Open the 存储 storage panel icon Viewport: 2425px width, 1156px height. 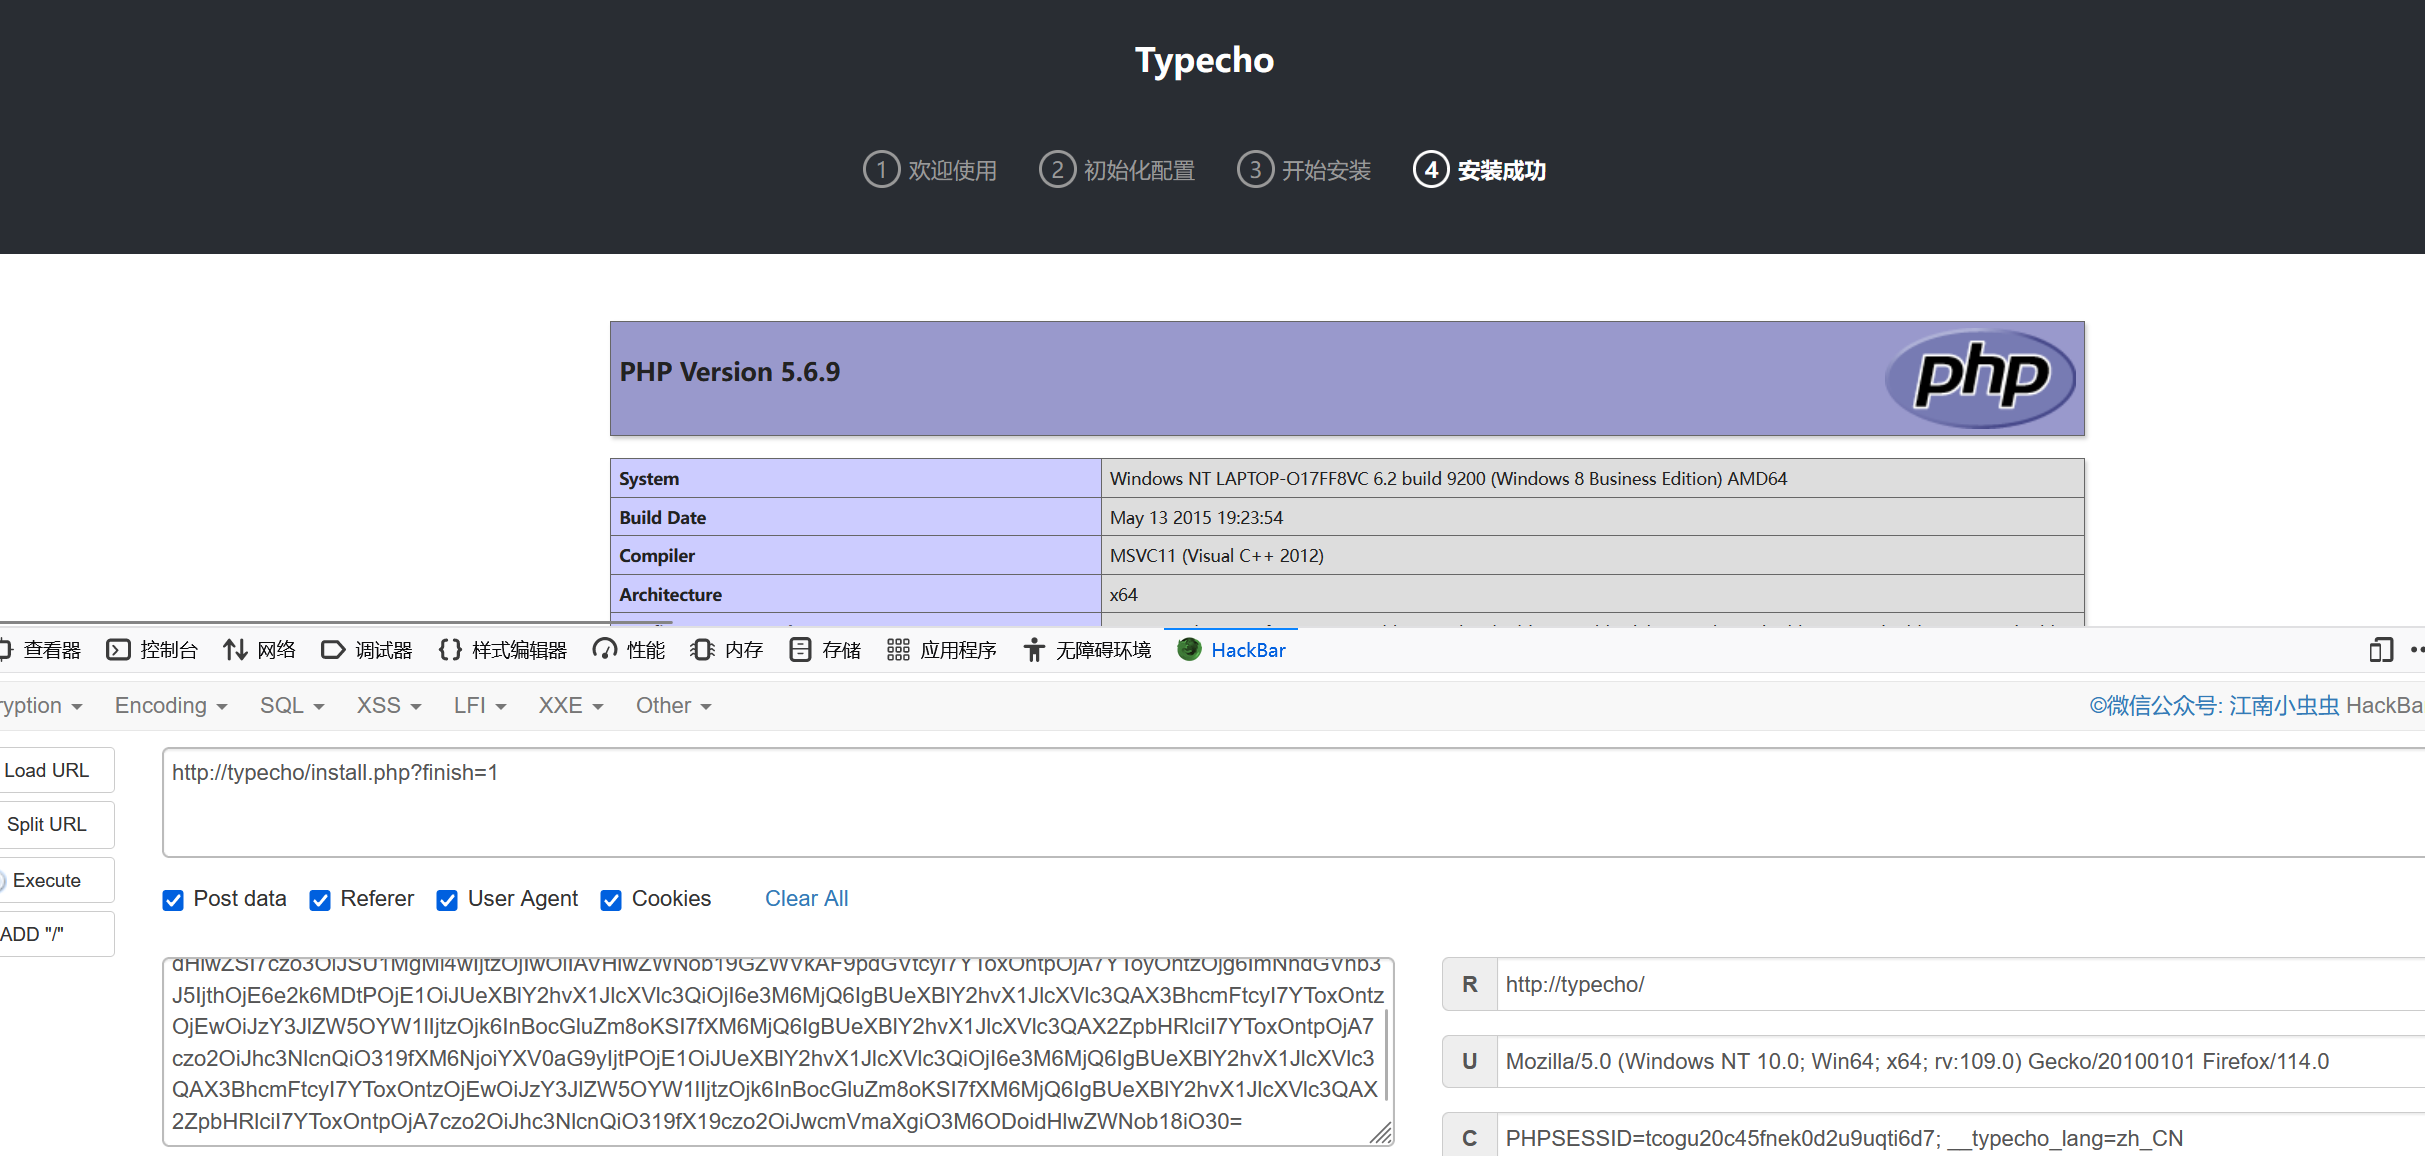(x=800, y=650)
